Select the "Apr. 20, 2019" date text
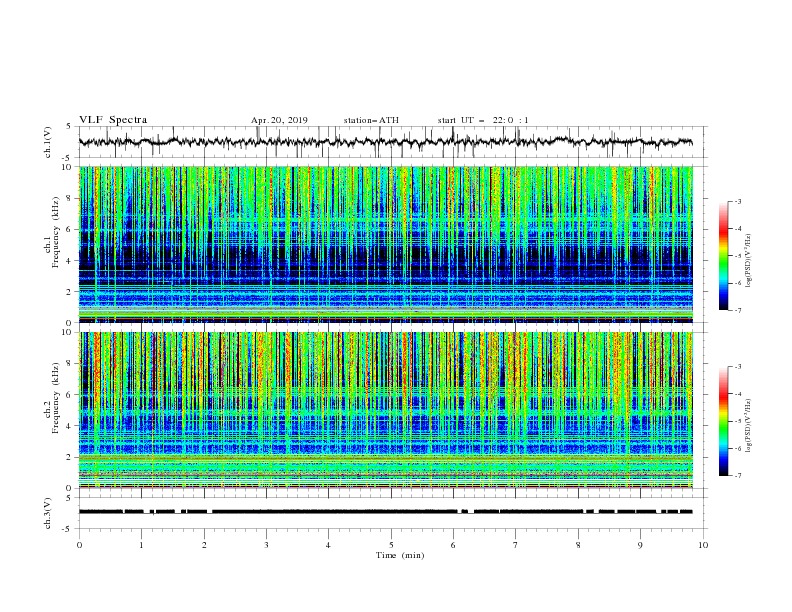 coord(279,120)
